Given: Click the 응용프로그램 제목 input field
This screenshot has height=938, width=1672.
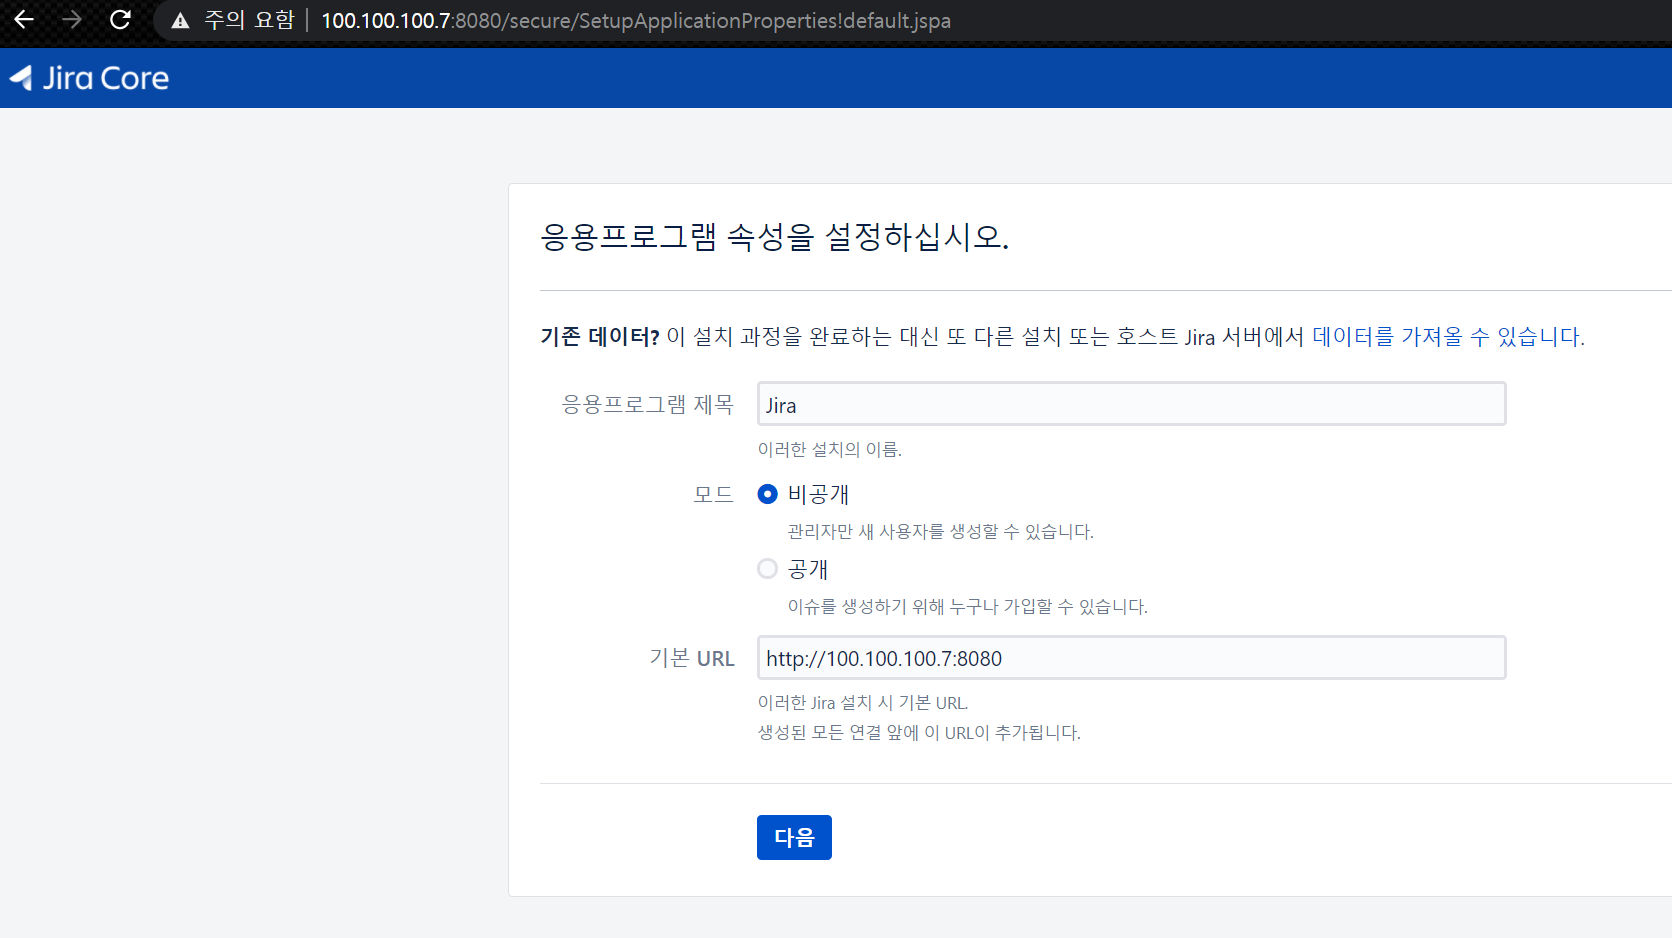Looking at the screenshot, I should (x=1131, y=404).
